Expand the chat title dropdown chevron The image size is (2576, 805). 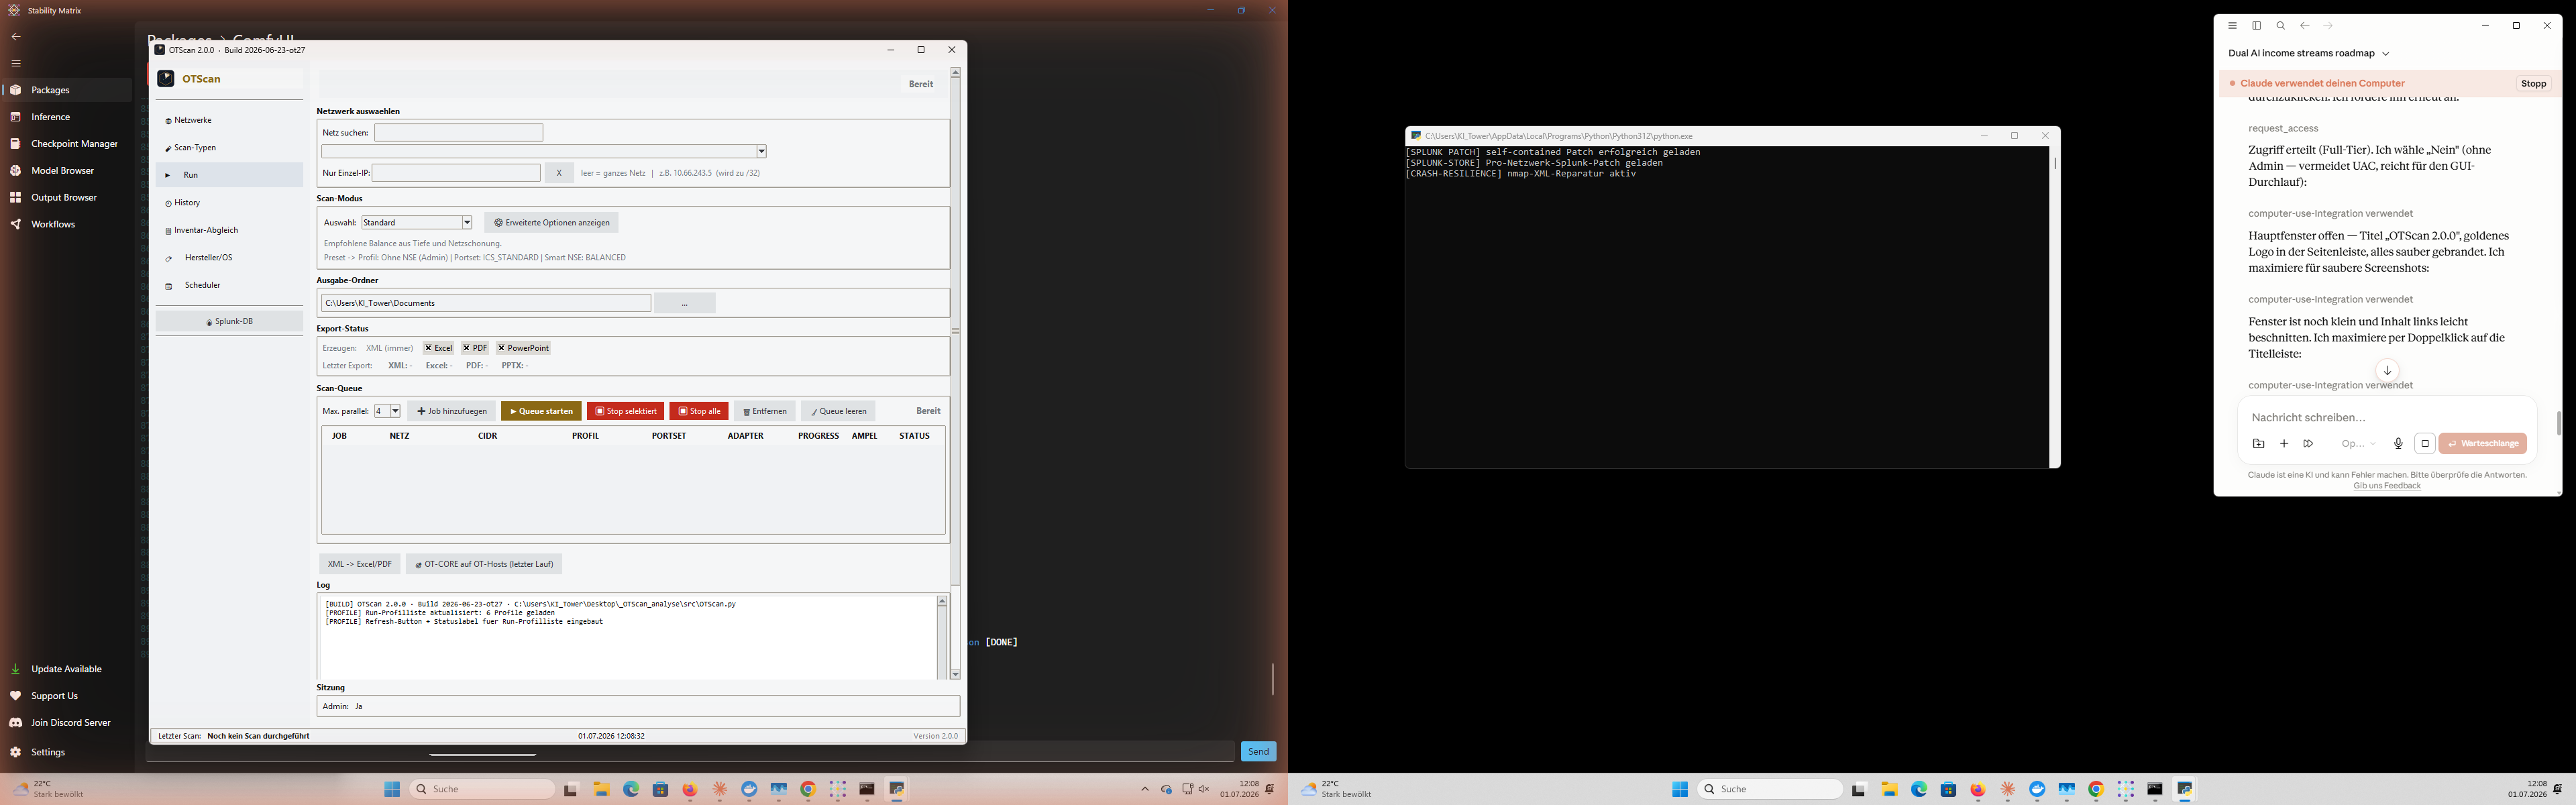pyautogui.click(x=2386, y=54)
